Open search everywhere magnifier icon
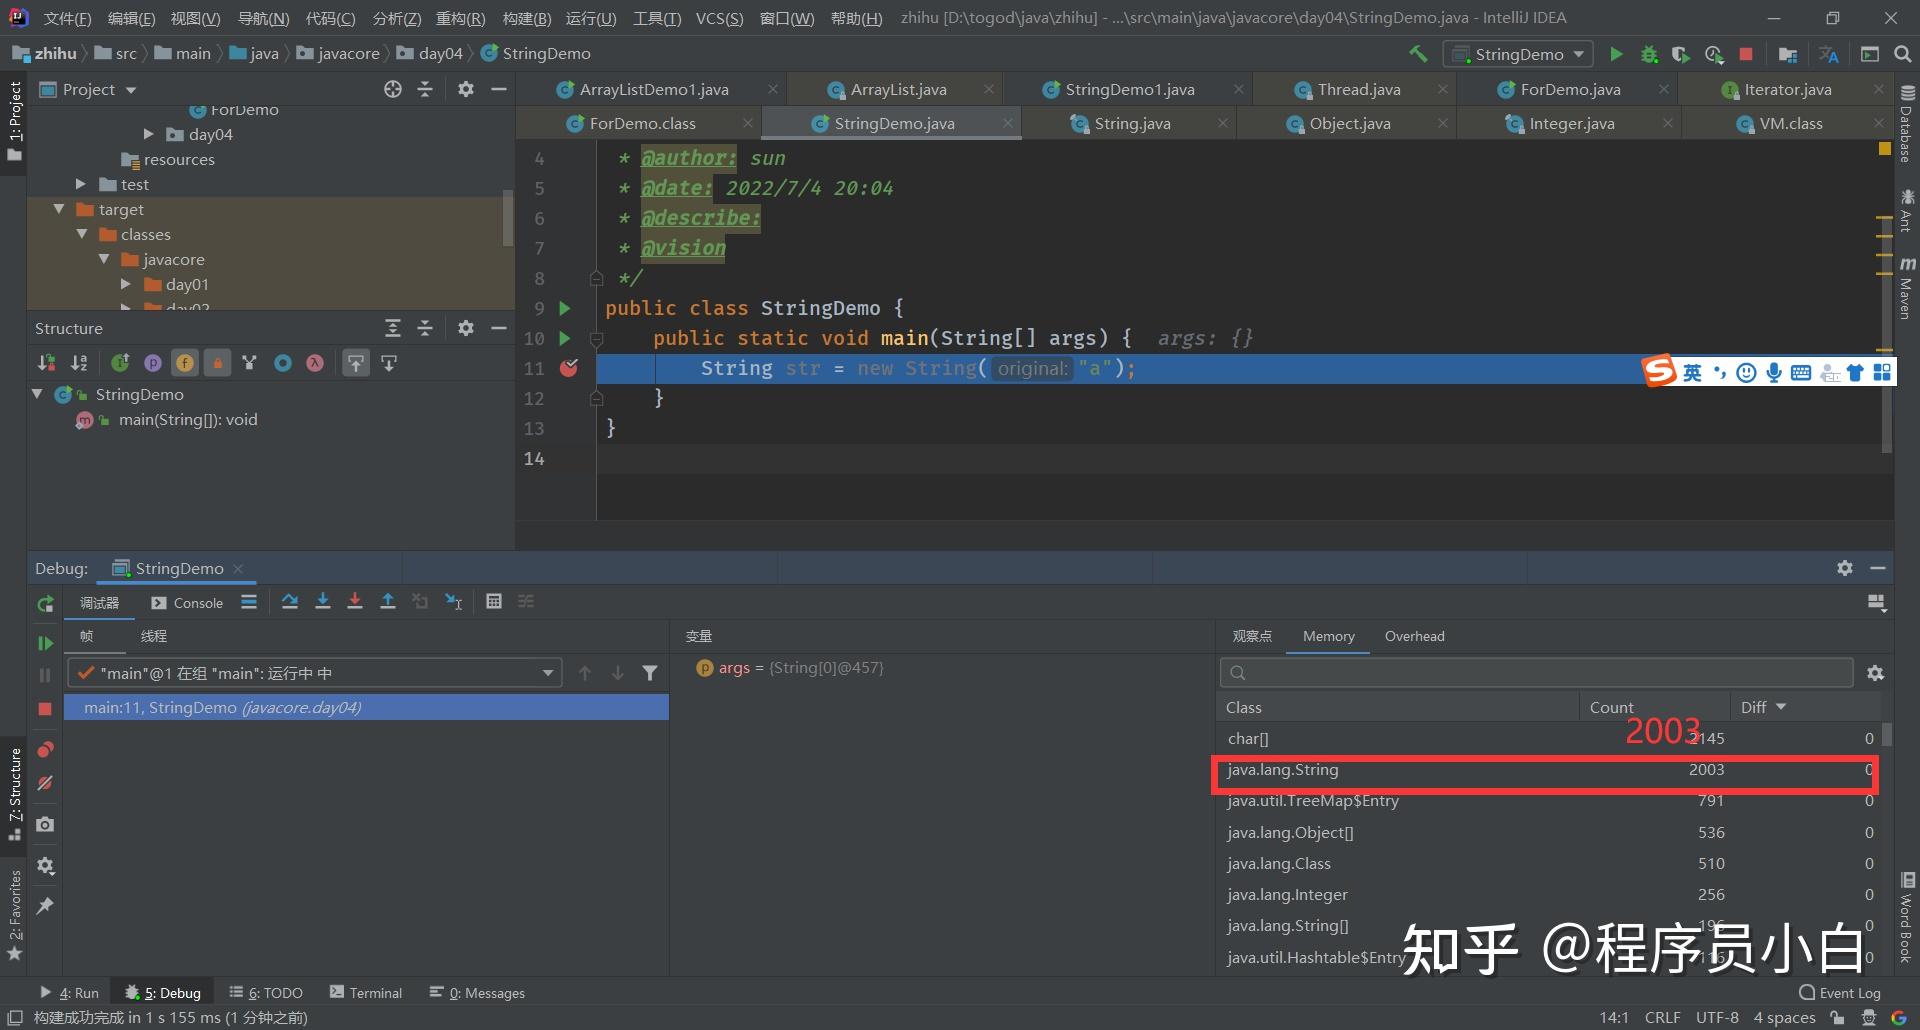Viewport: 1920px width, 1030px height. tap(1903, 54)
